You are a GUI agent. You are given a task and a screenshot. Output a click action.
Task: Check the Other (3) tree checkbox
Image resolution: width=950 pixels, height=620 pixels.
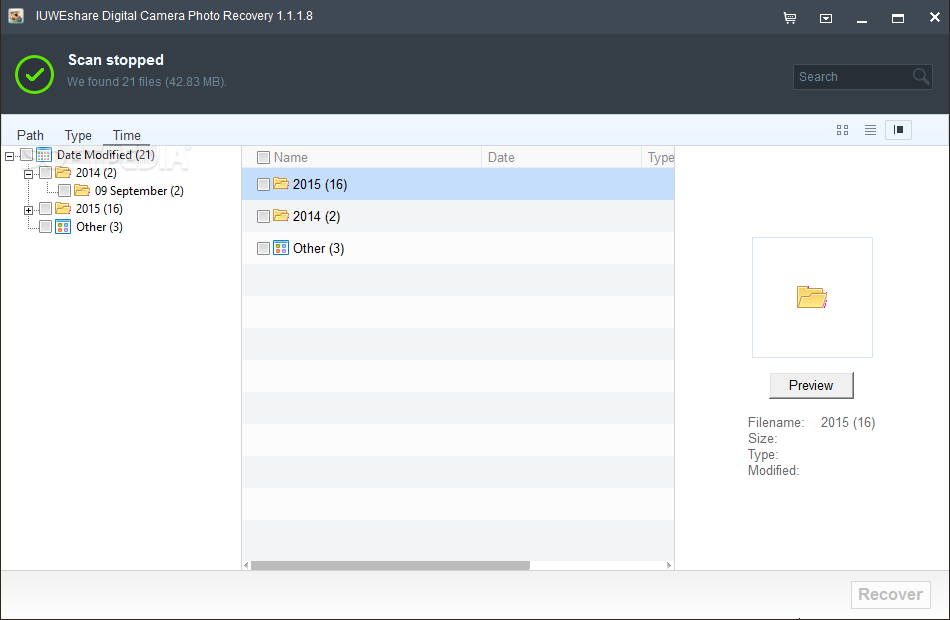click(45, 227)
